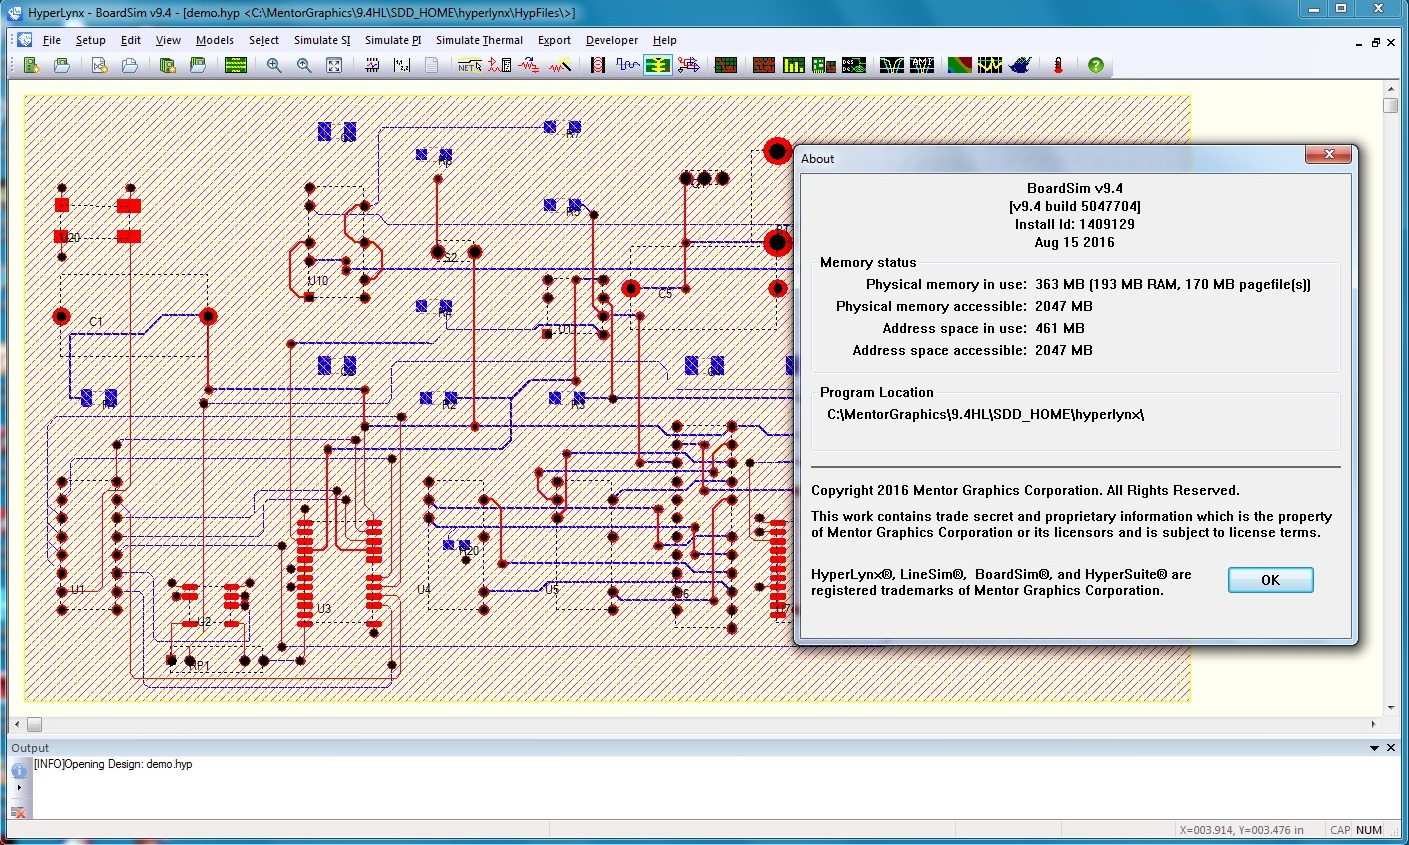Viewport: 1409px width, 845px height.
Task: Fit the board to window icon
Action: [x=334, y=65]
